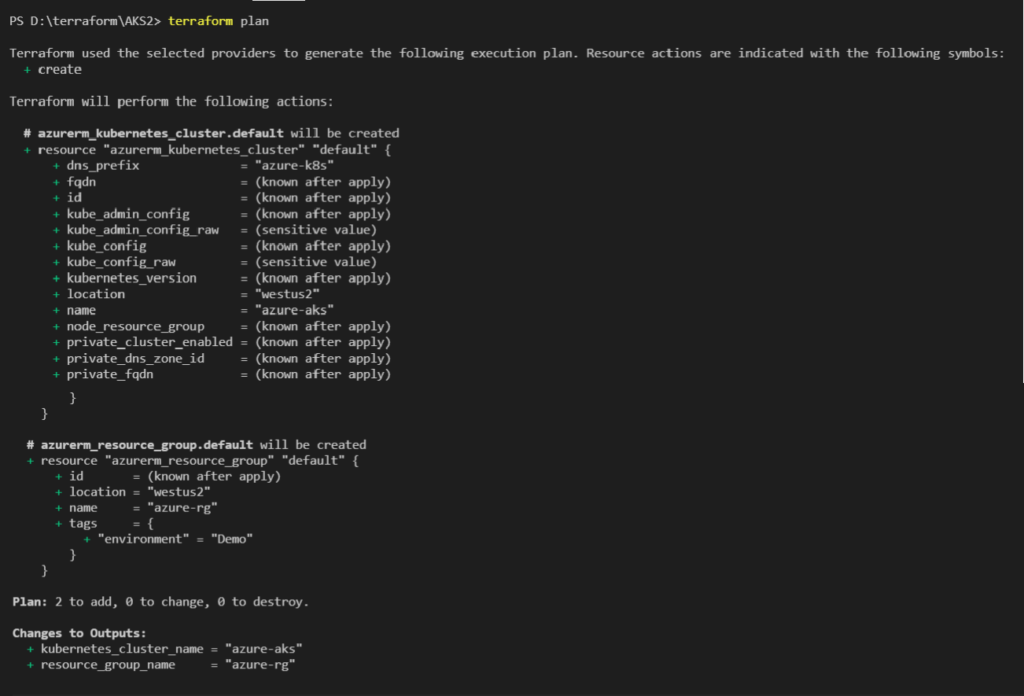
Task: Select the kube_config_raw sensitive value text
Action: coord(322,262)
